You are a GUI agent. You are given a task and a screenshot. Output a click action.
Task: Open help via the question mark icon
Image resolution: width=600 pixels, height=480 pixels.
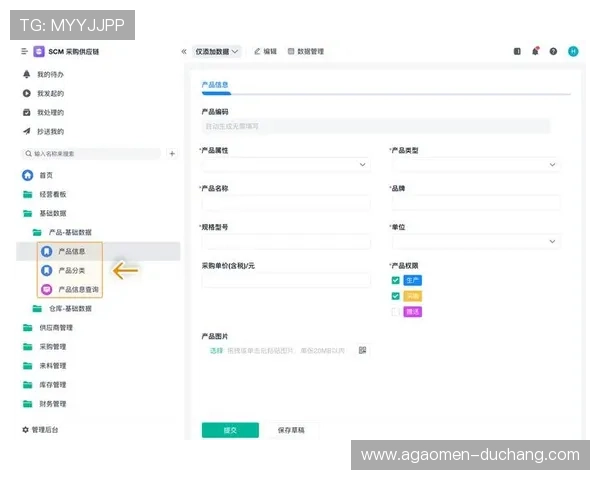pyautogui.click(x=553, y=51)
